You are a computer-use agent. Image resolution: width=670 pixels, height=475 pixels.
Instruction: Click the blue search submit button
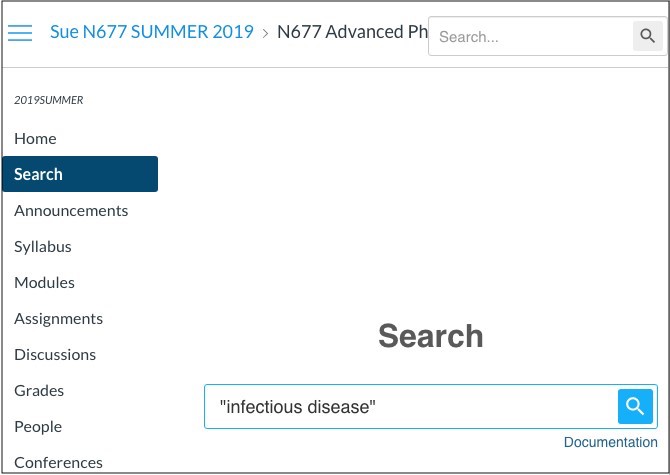pyautogui.click(x=635, y=406)
